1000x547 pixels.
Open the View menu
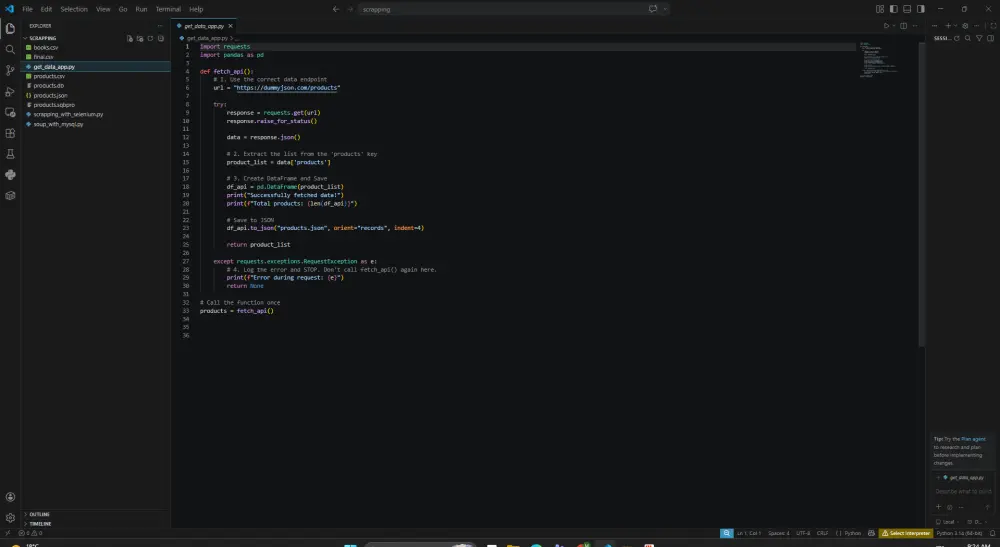click(x=103, y=9)
